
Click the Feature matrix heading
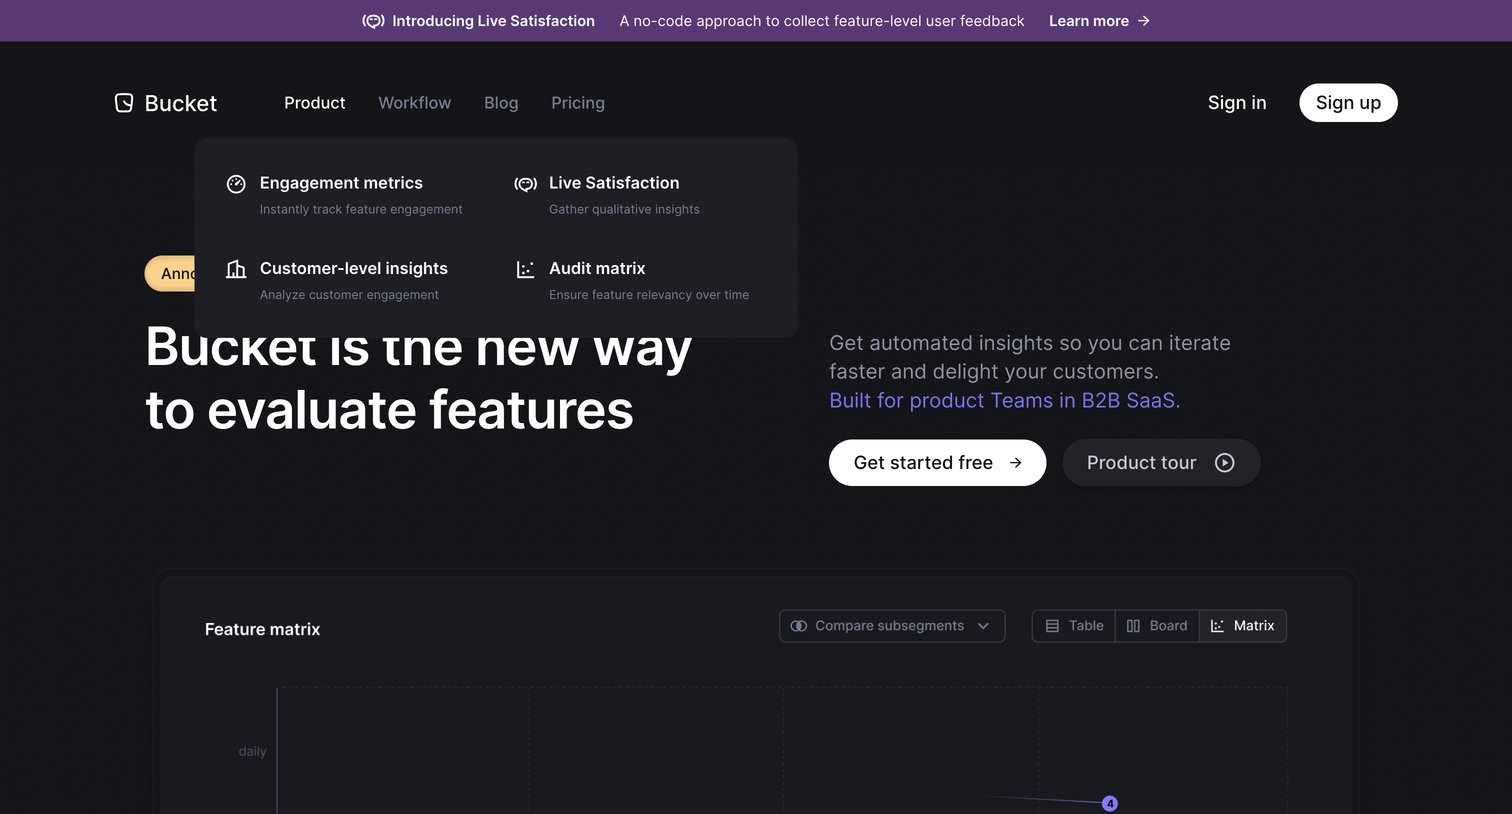pyautogui.click(x=262, y=629)
